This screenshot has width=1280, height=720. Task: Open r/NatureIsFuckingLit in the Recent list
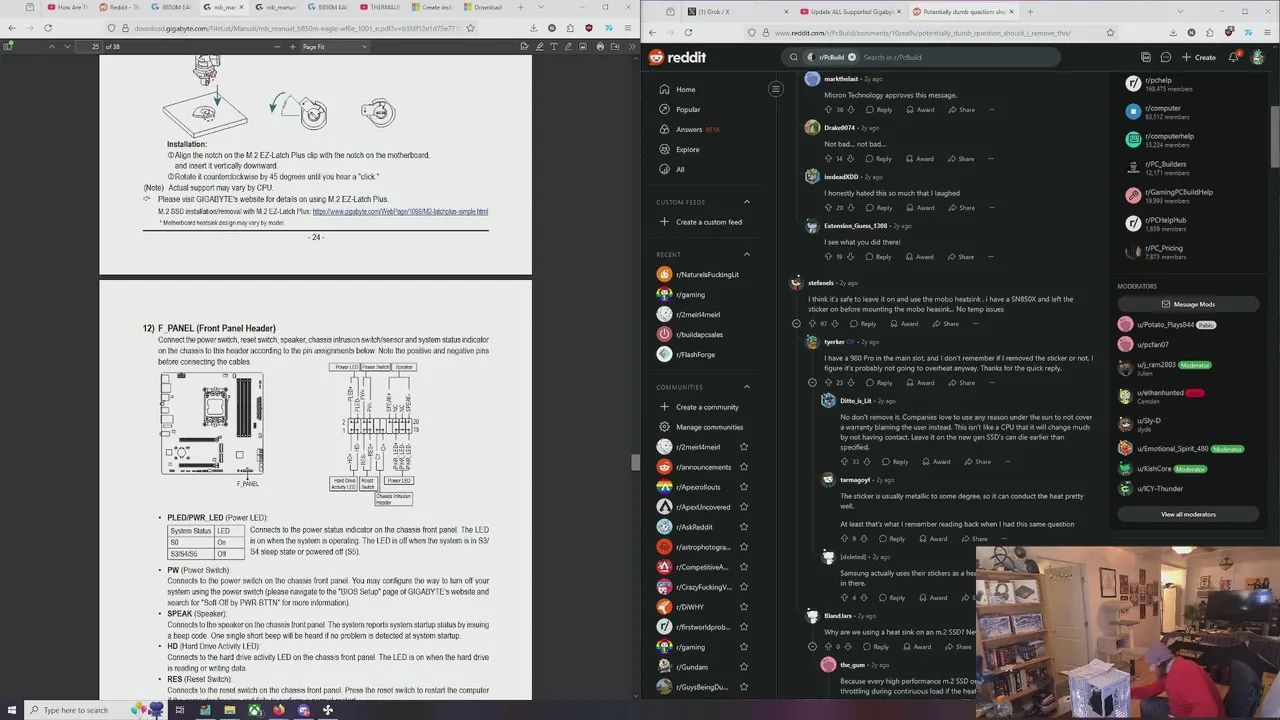coord(700,274)
